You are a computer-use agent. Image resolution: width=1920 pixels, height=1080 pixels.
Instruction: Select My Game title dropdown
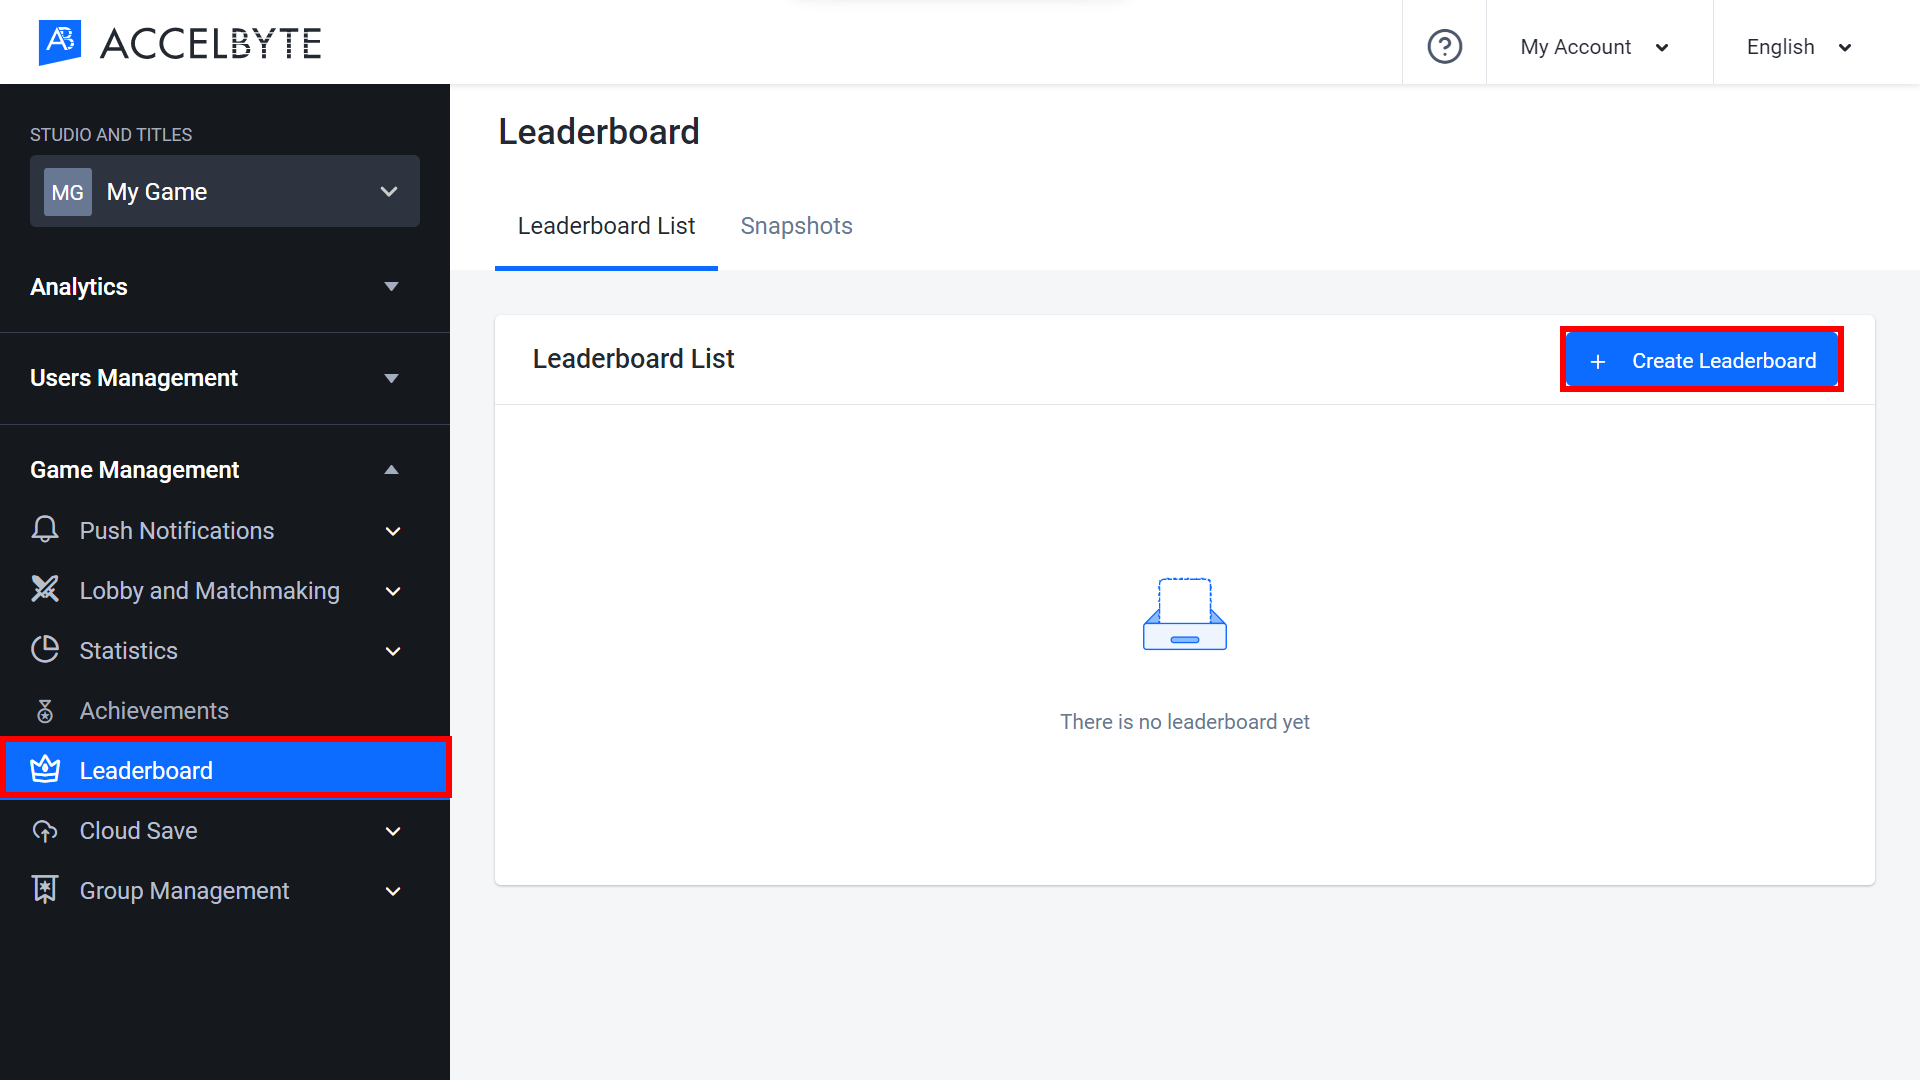click(x=223, y=193)
